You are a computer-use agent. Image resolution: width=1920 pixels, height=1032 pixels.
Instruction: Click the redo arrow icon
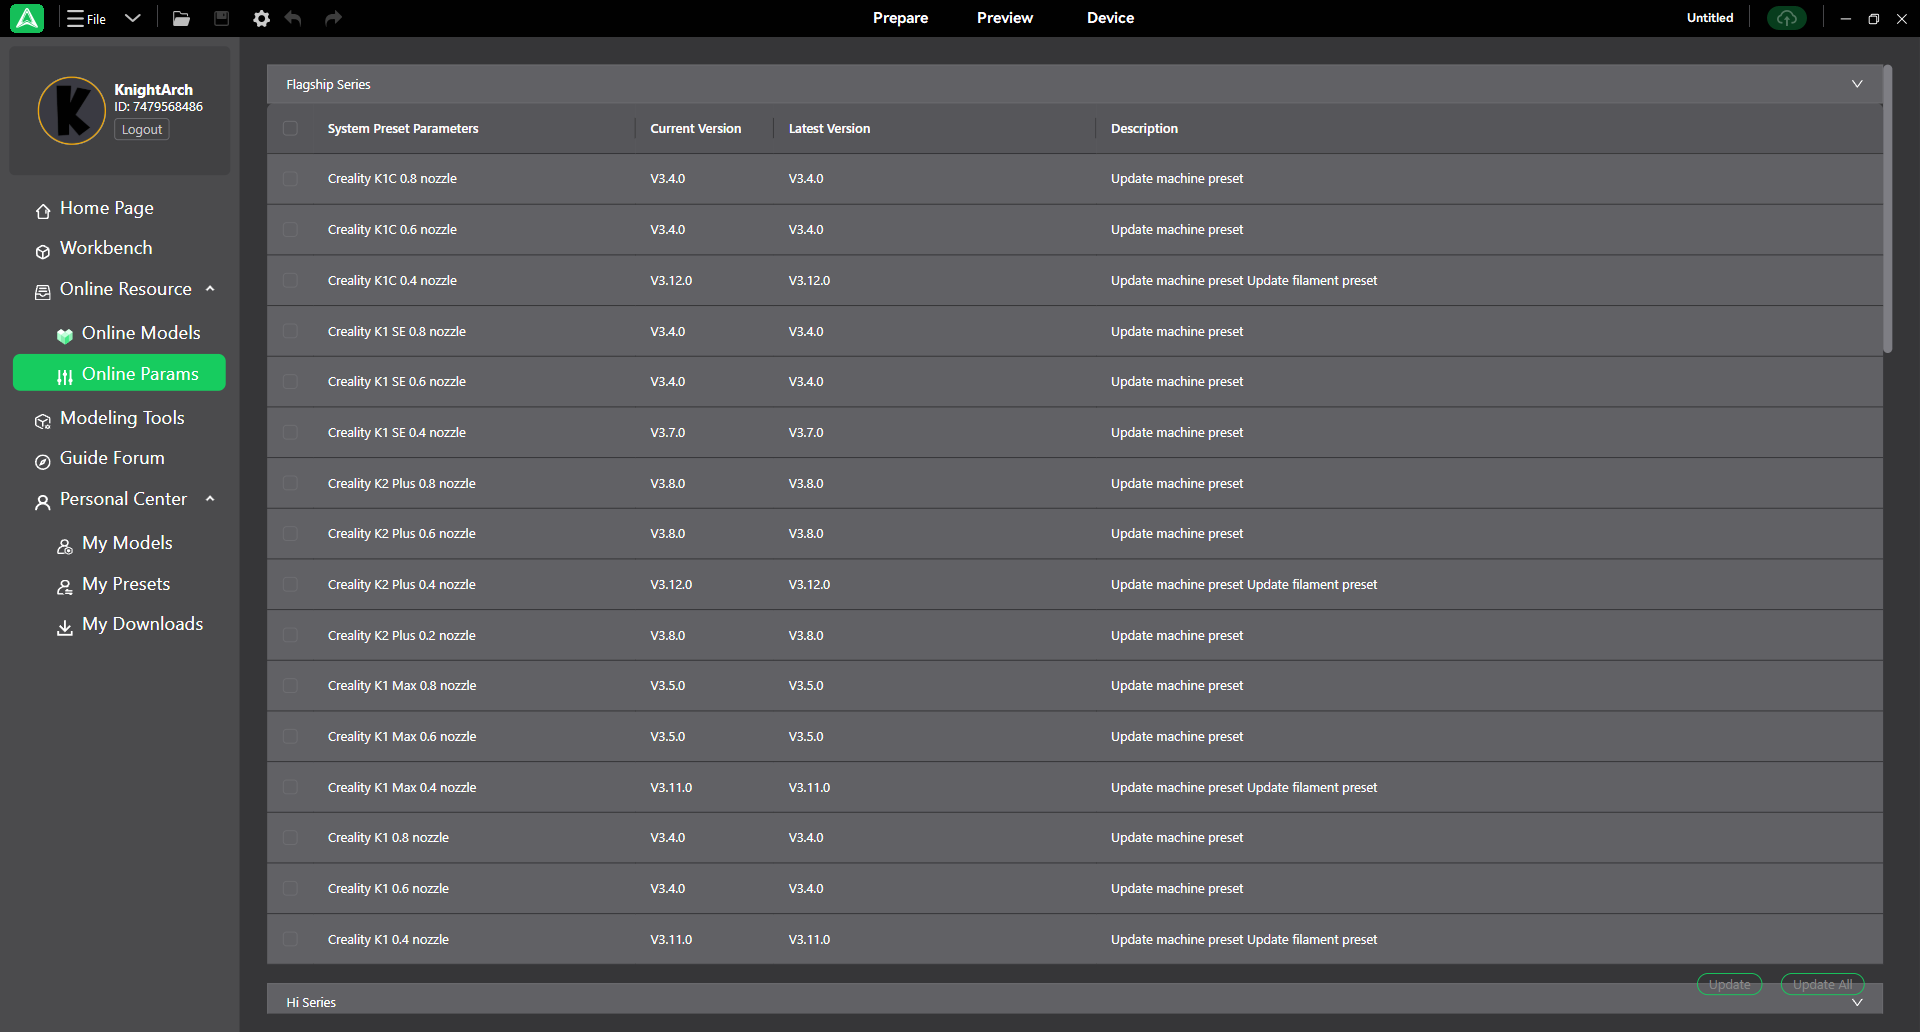pos(333,18)
